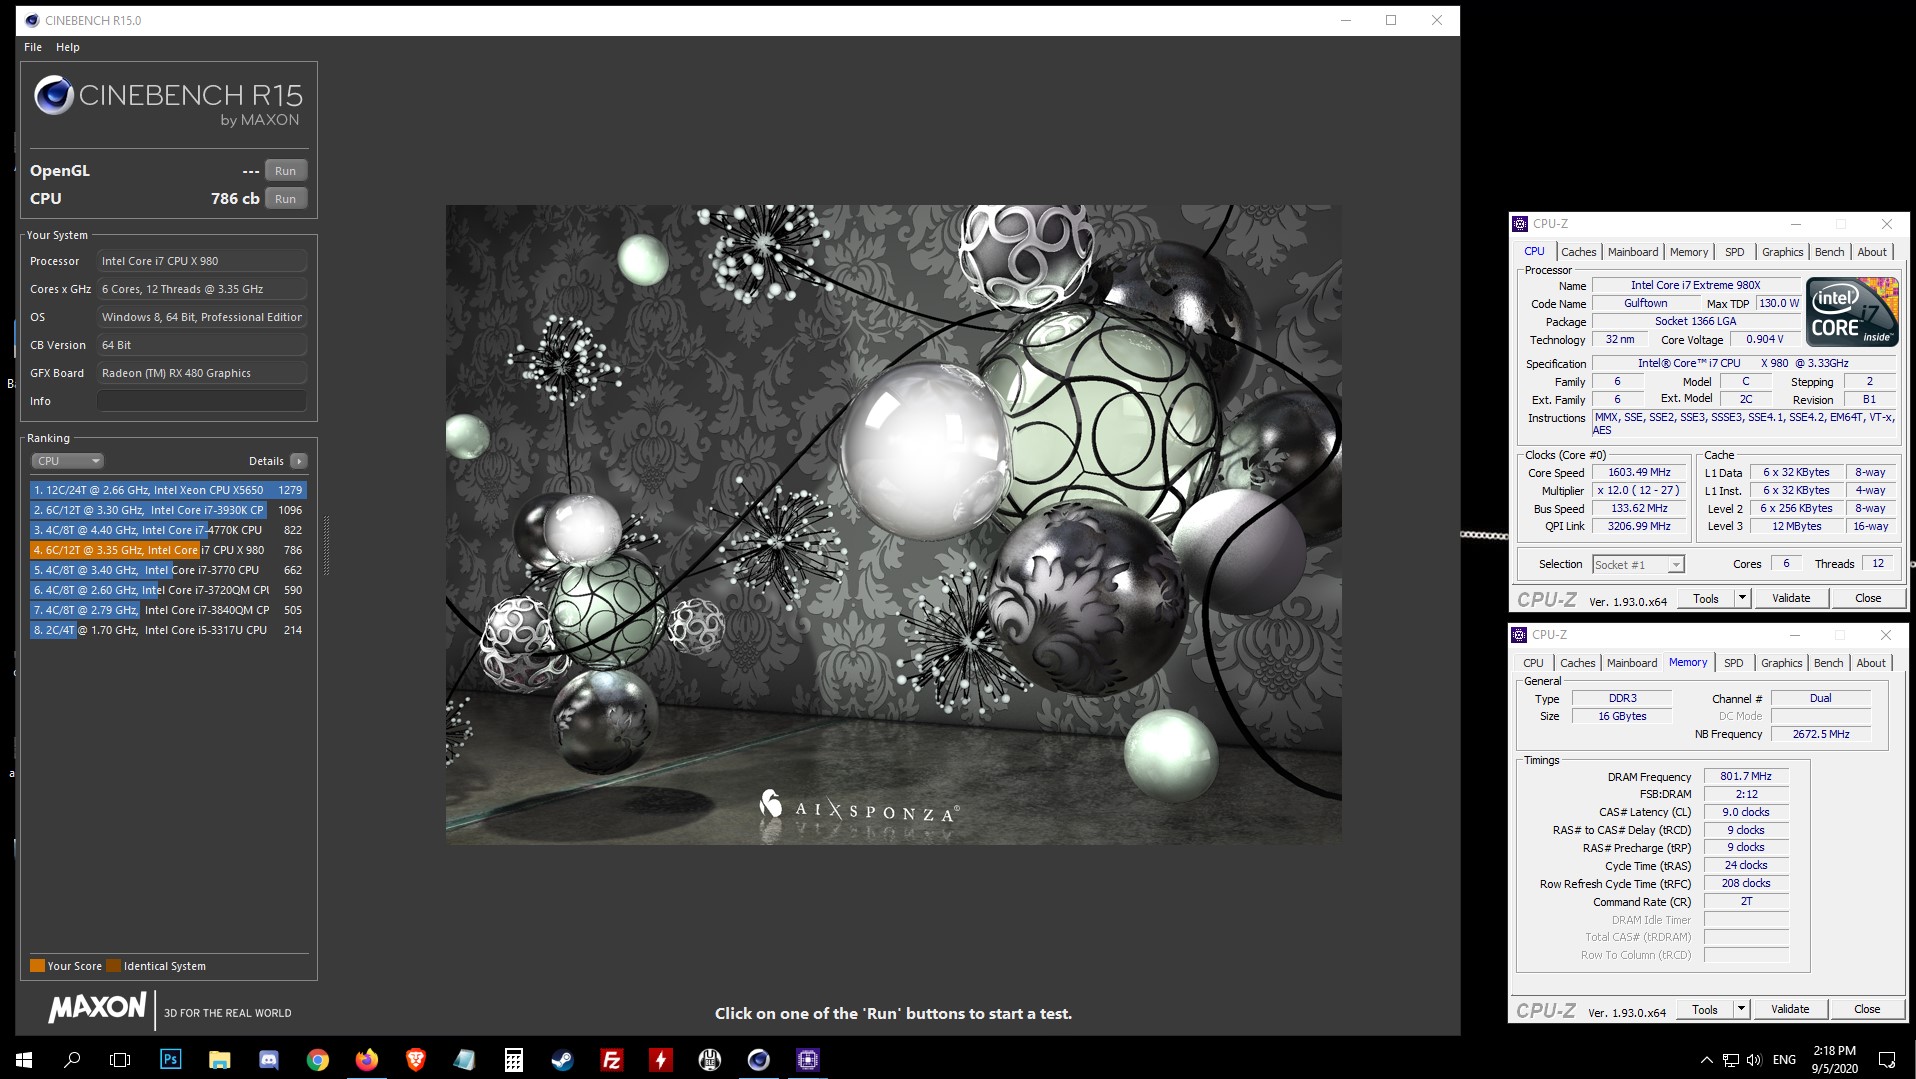Run the OpenGL benchmark in Cinebench
The image size is (1916, 1079).
point(285,171)
